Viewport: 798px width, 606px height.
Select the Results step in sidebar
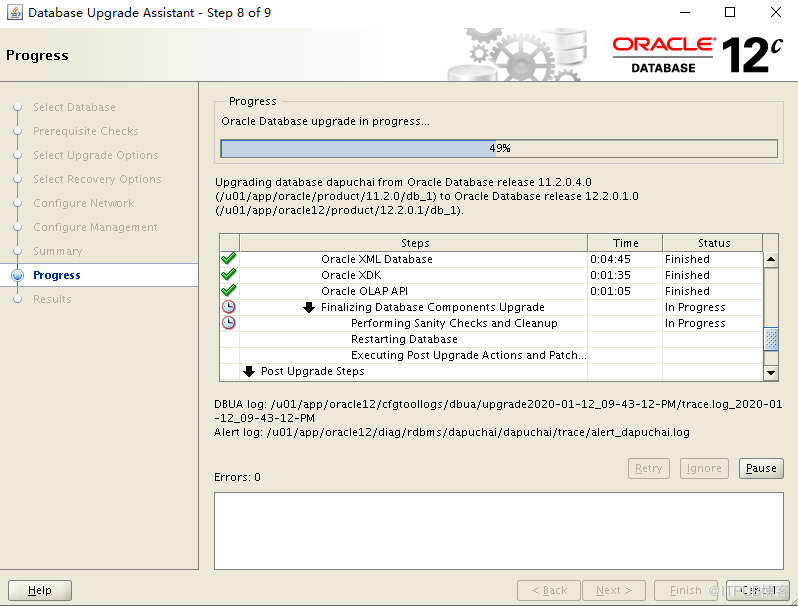(x=52, y=299)
